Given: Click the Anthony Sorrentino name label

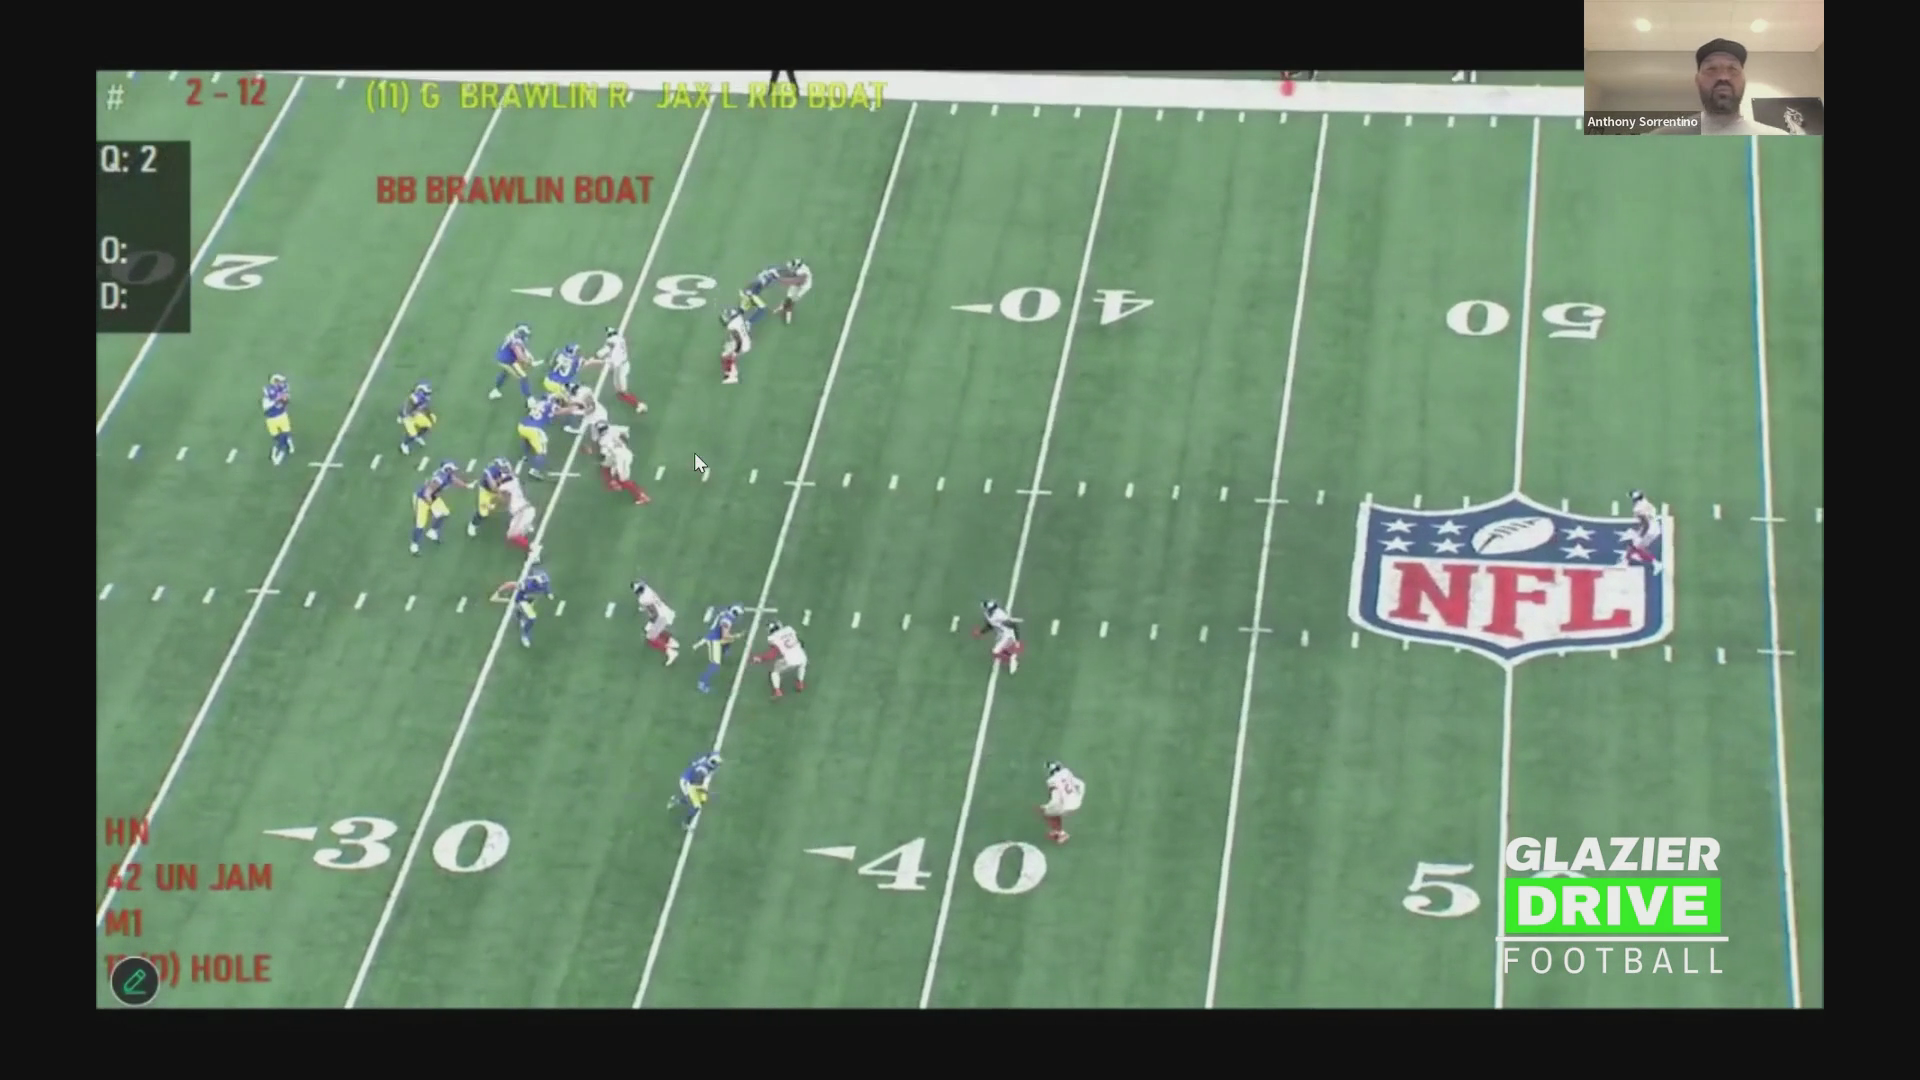Looking at the screenshot, I should (x=1641, y=122).
